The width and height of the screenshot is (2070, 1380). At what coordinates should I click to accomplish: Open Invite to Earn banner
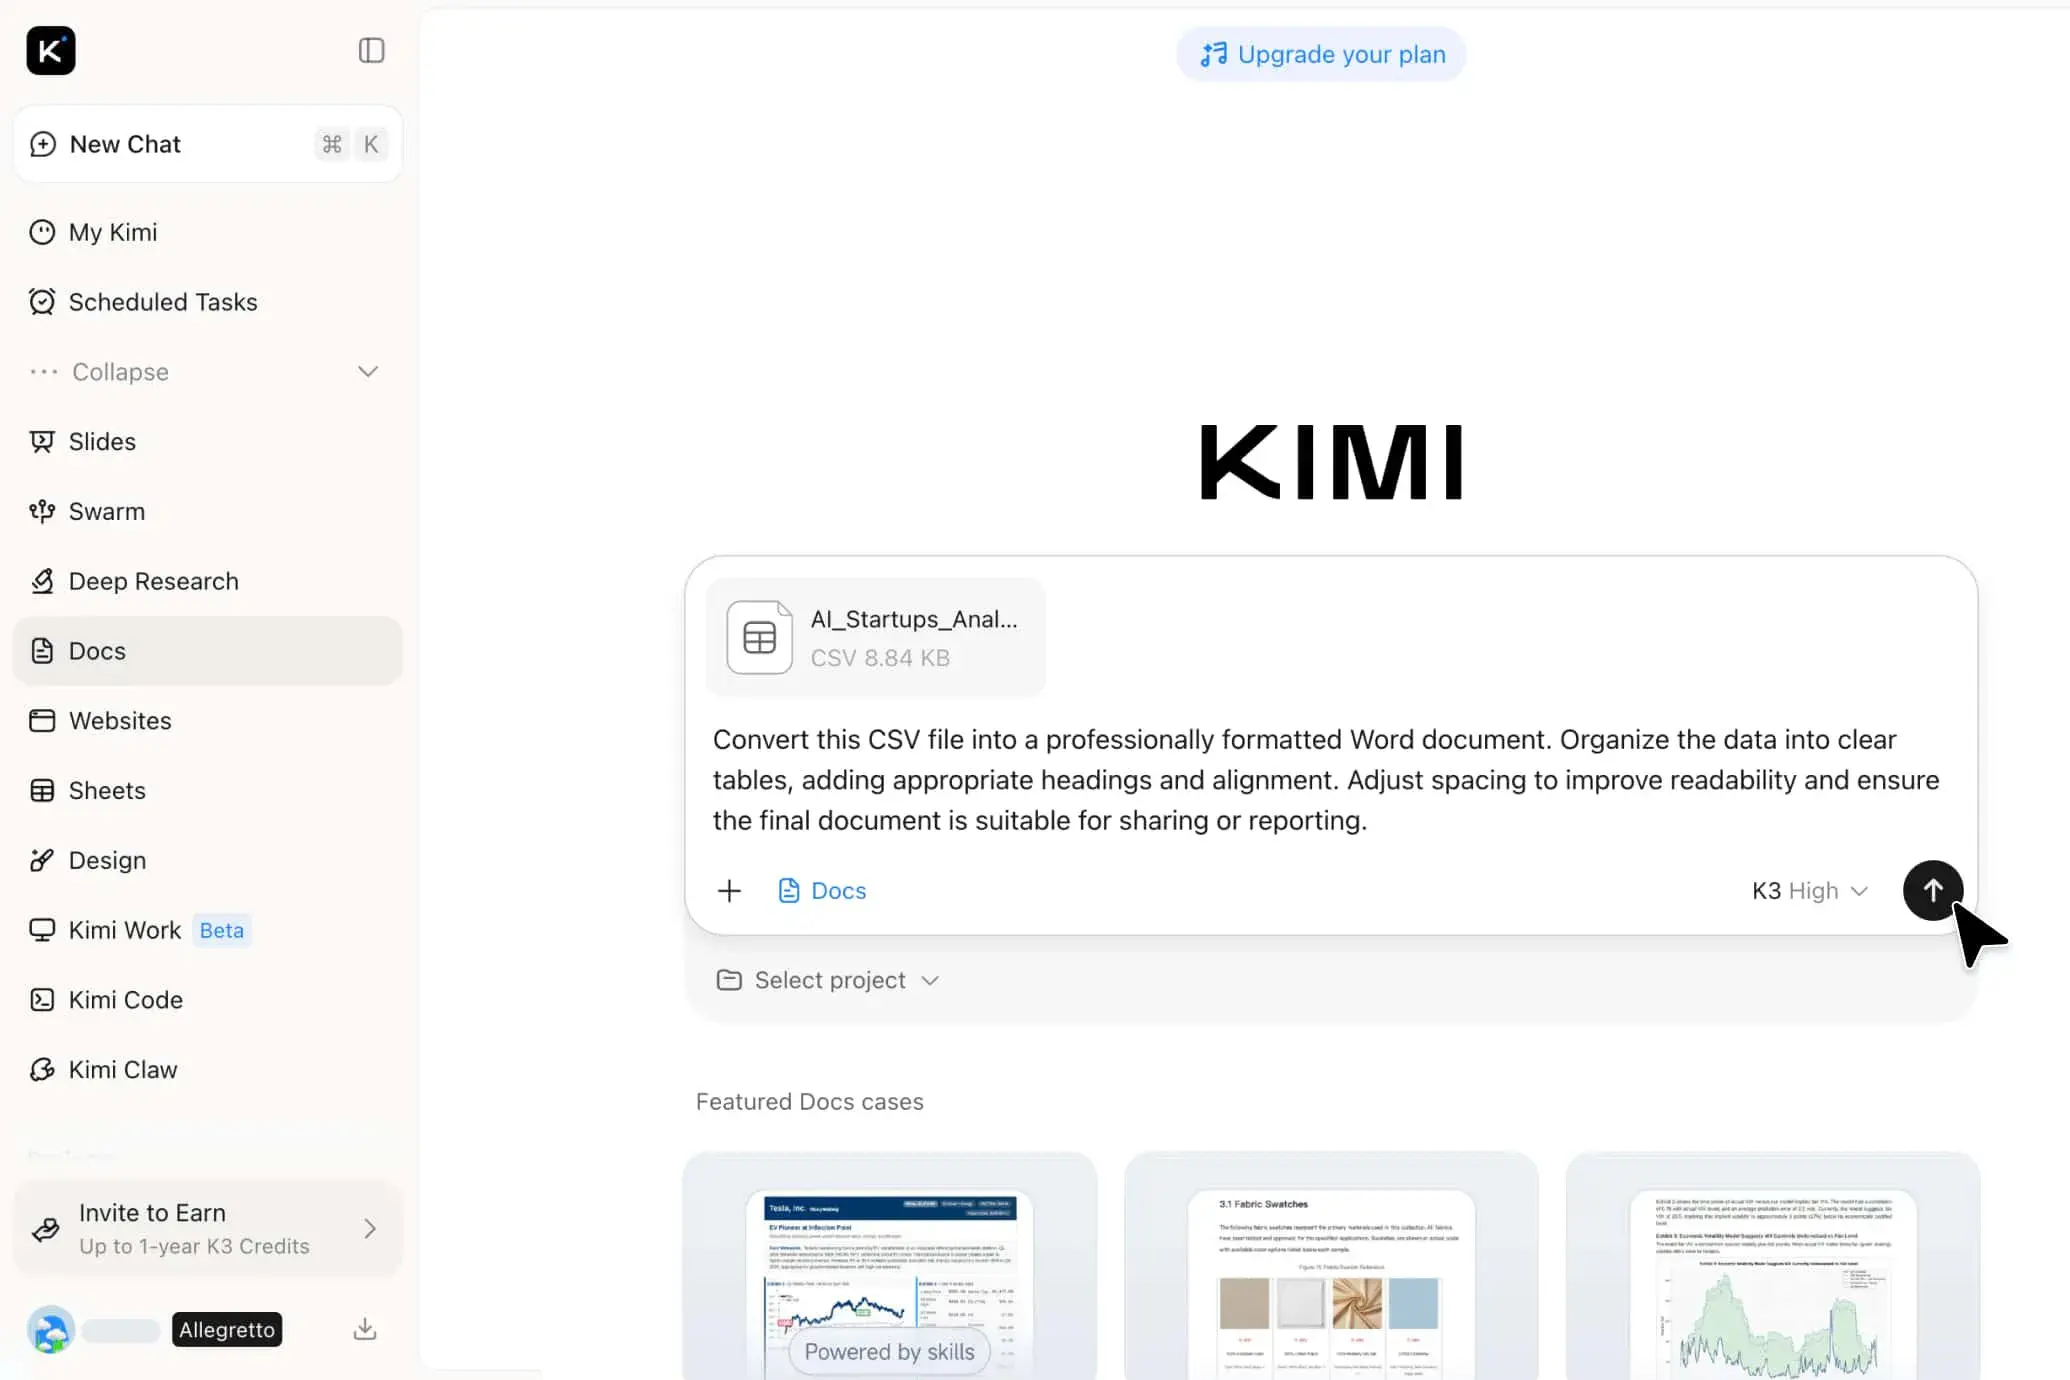208,1229
